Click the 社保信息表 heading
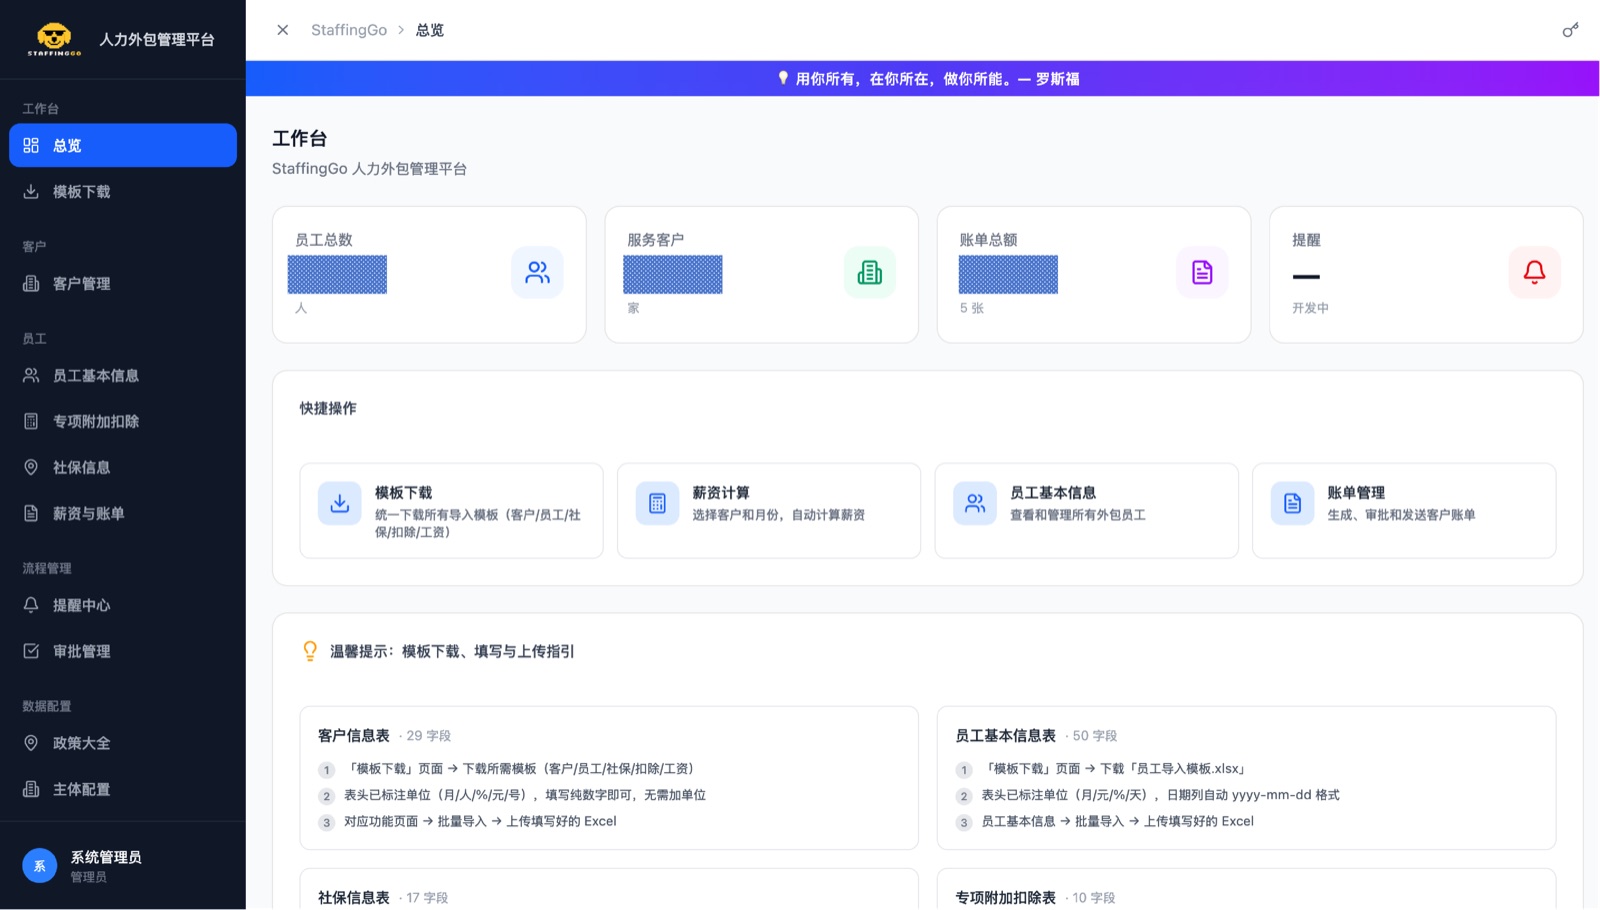This screenshot has height=910, width=1600. (x=354, y=897)
